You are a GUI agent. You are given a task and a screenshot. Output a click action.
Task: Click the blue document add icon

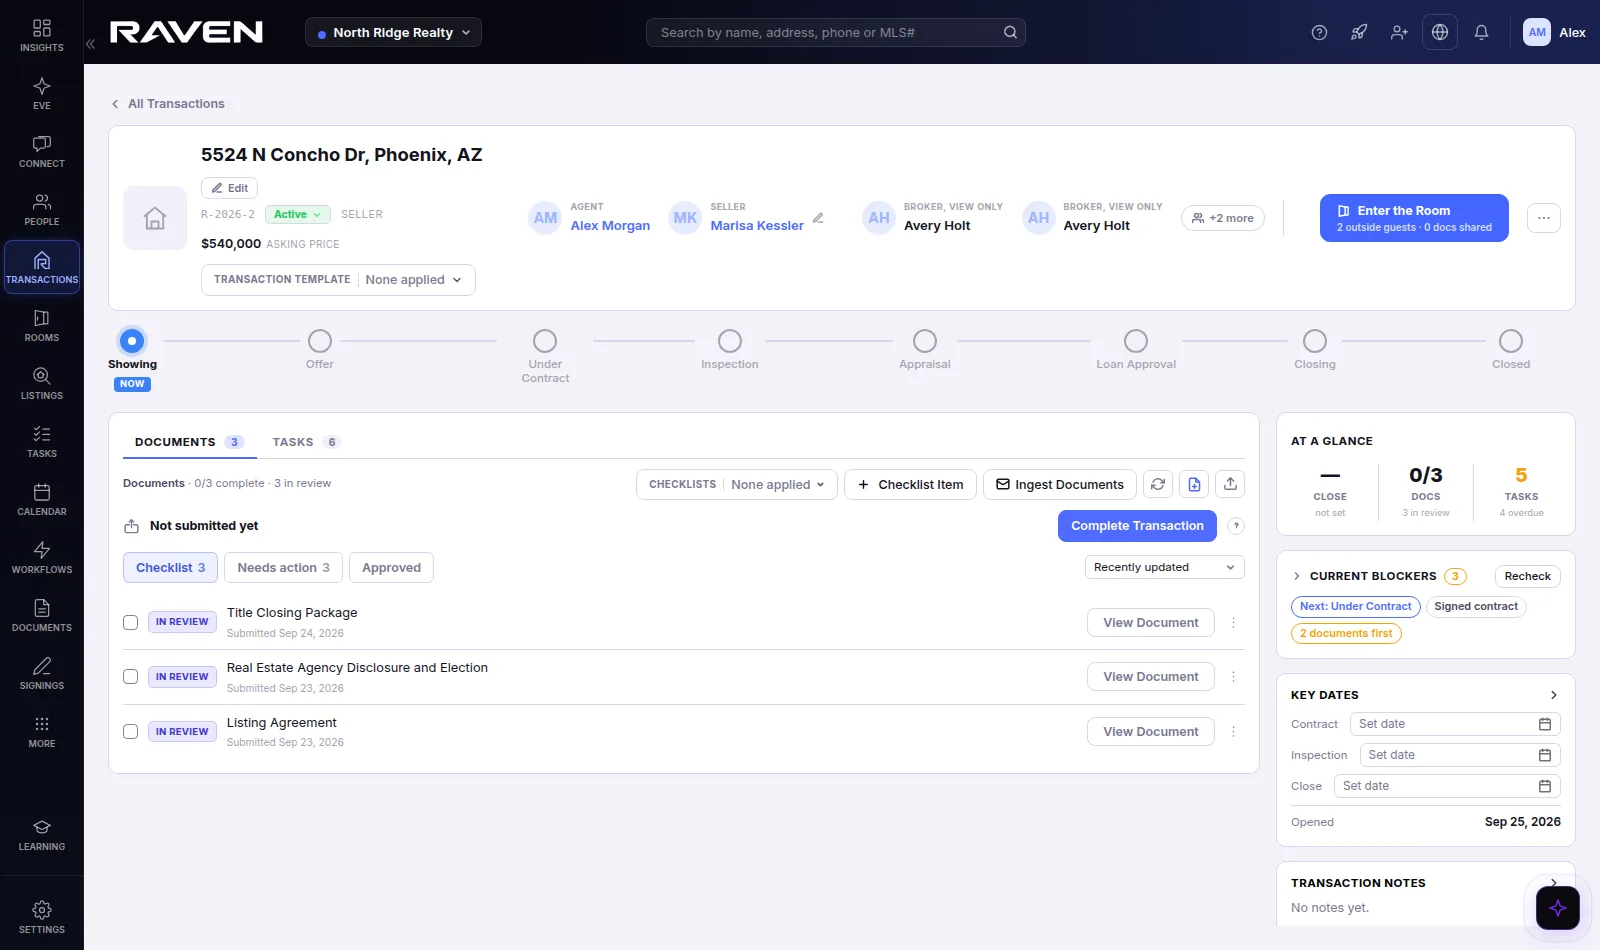click(1194, 484)
